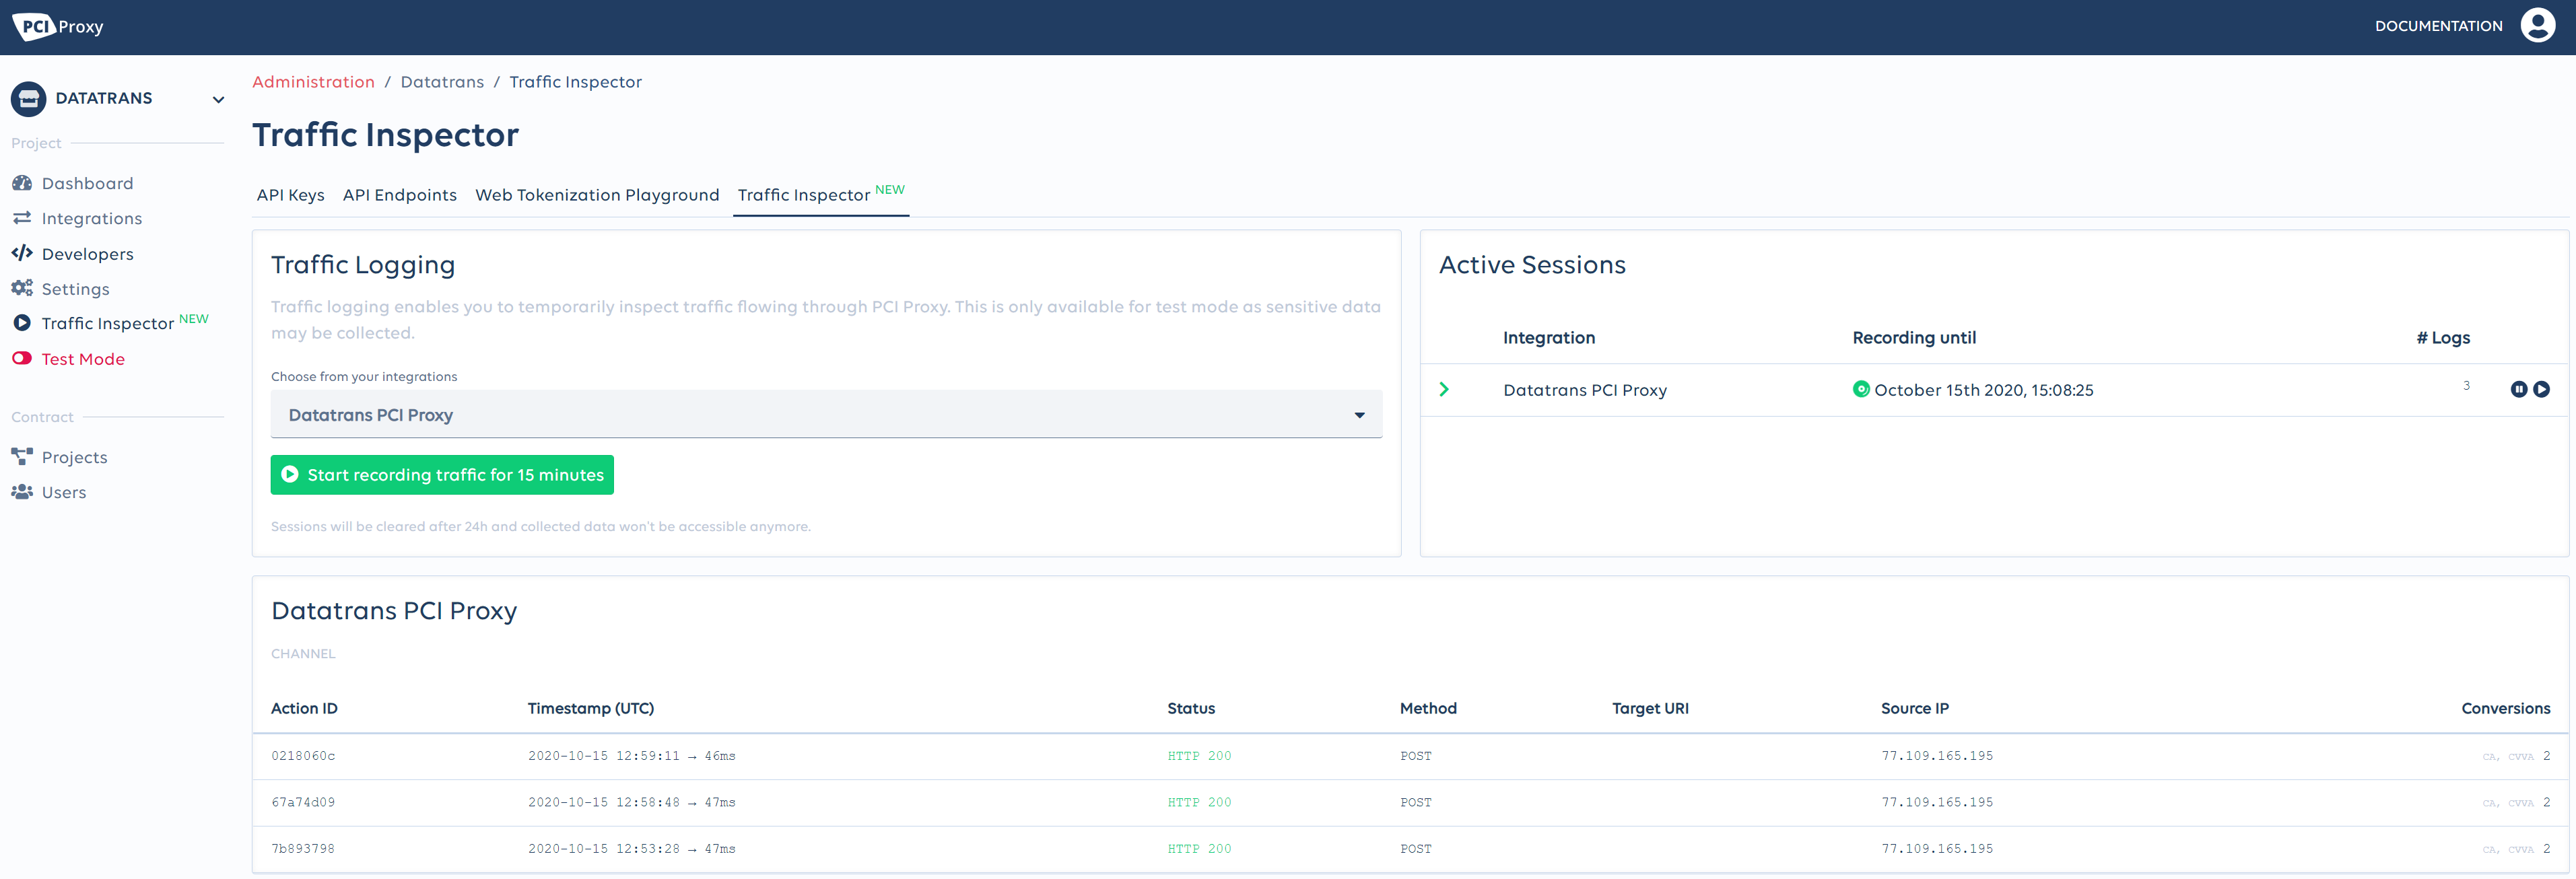2576x879 pixels.
Task: Go to Datatrans breadcrumb
Action: point(442,82)
